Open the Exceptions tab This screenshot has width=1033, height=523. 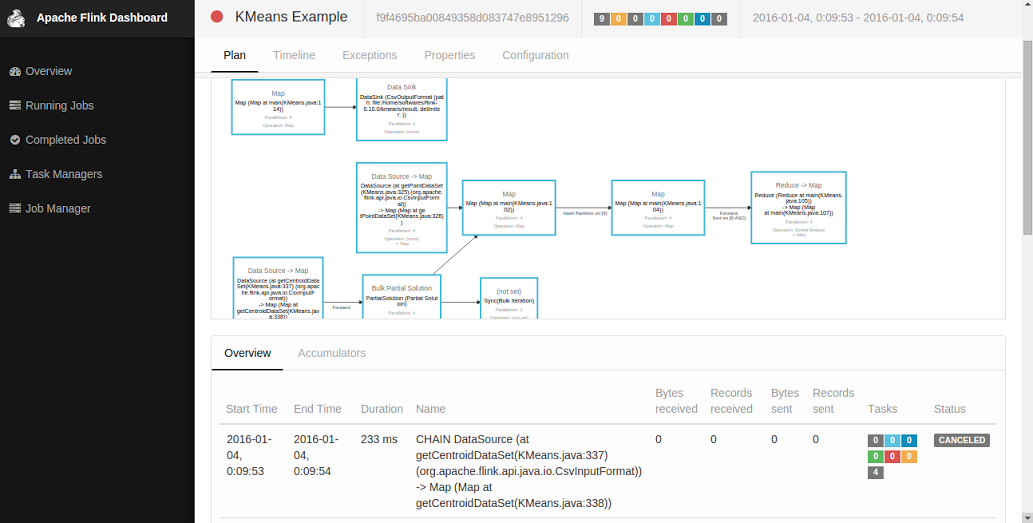pos(370,55)
